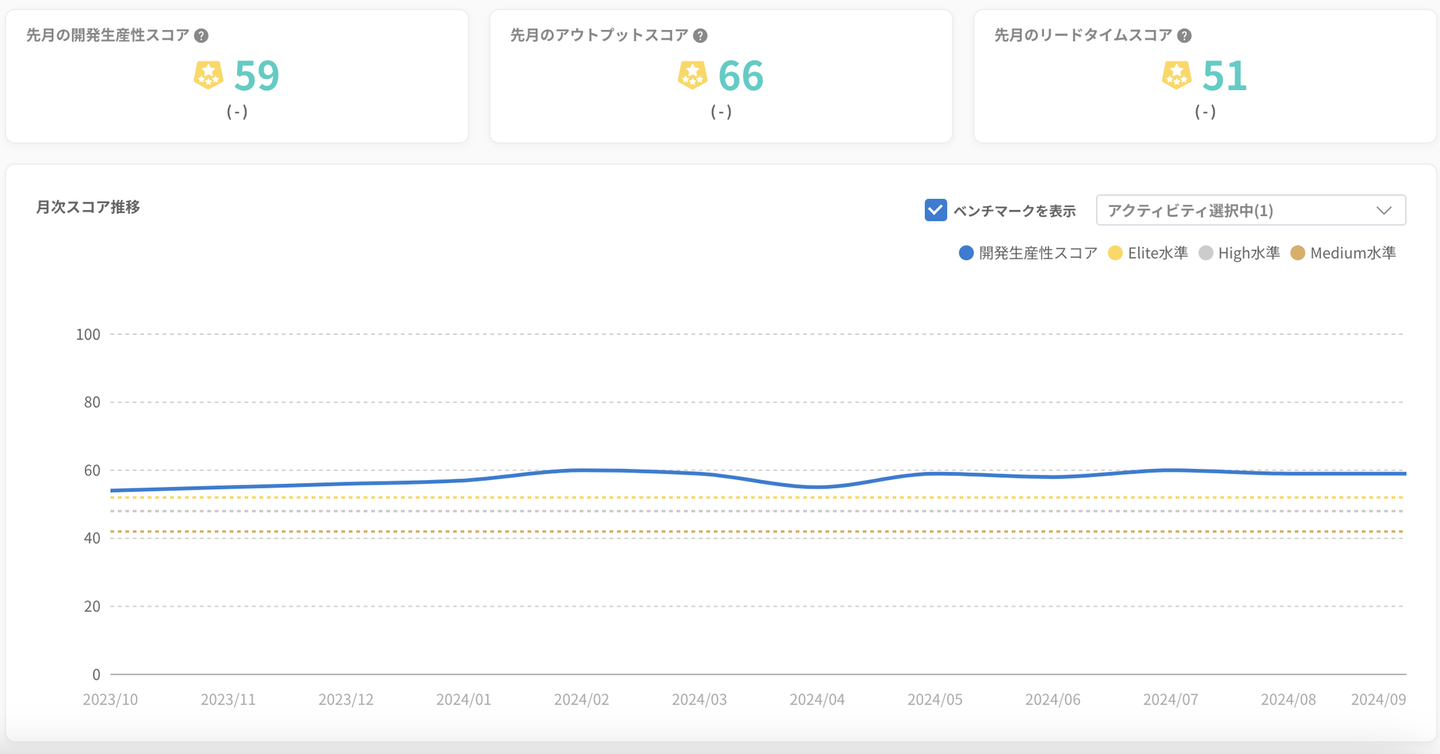Viewport: 1440px width, 754px height.
Task: Click the 2024/07 x-axis label
Action: (1170, 700)
